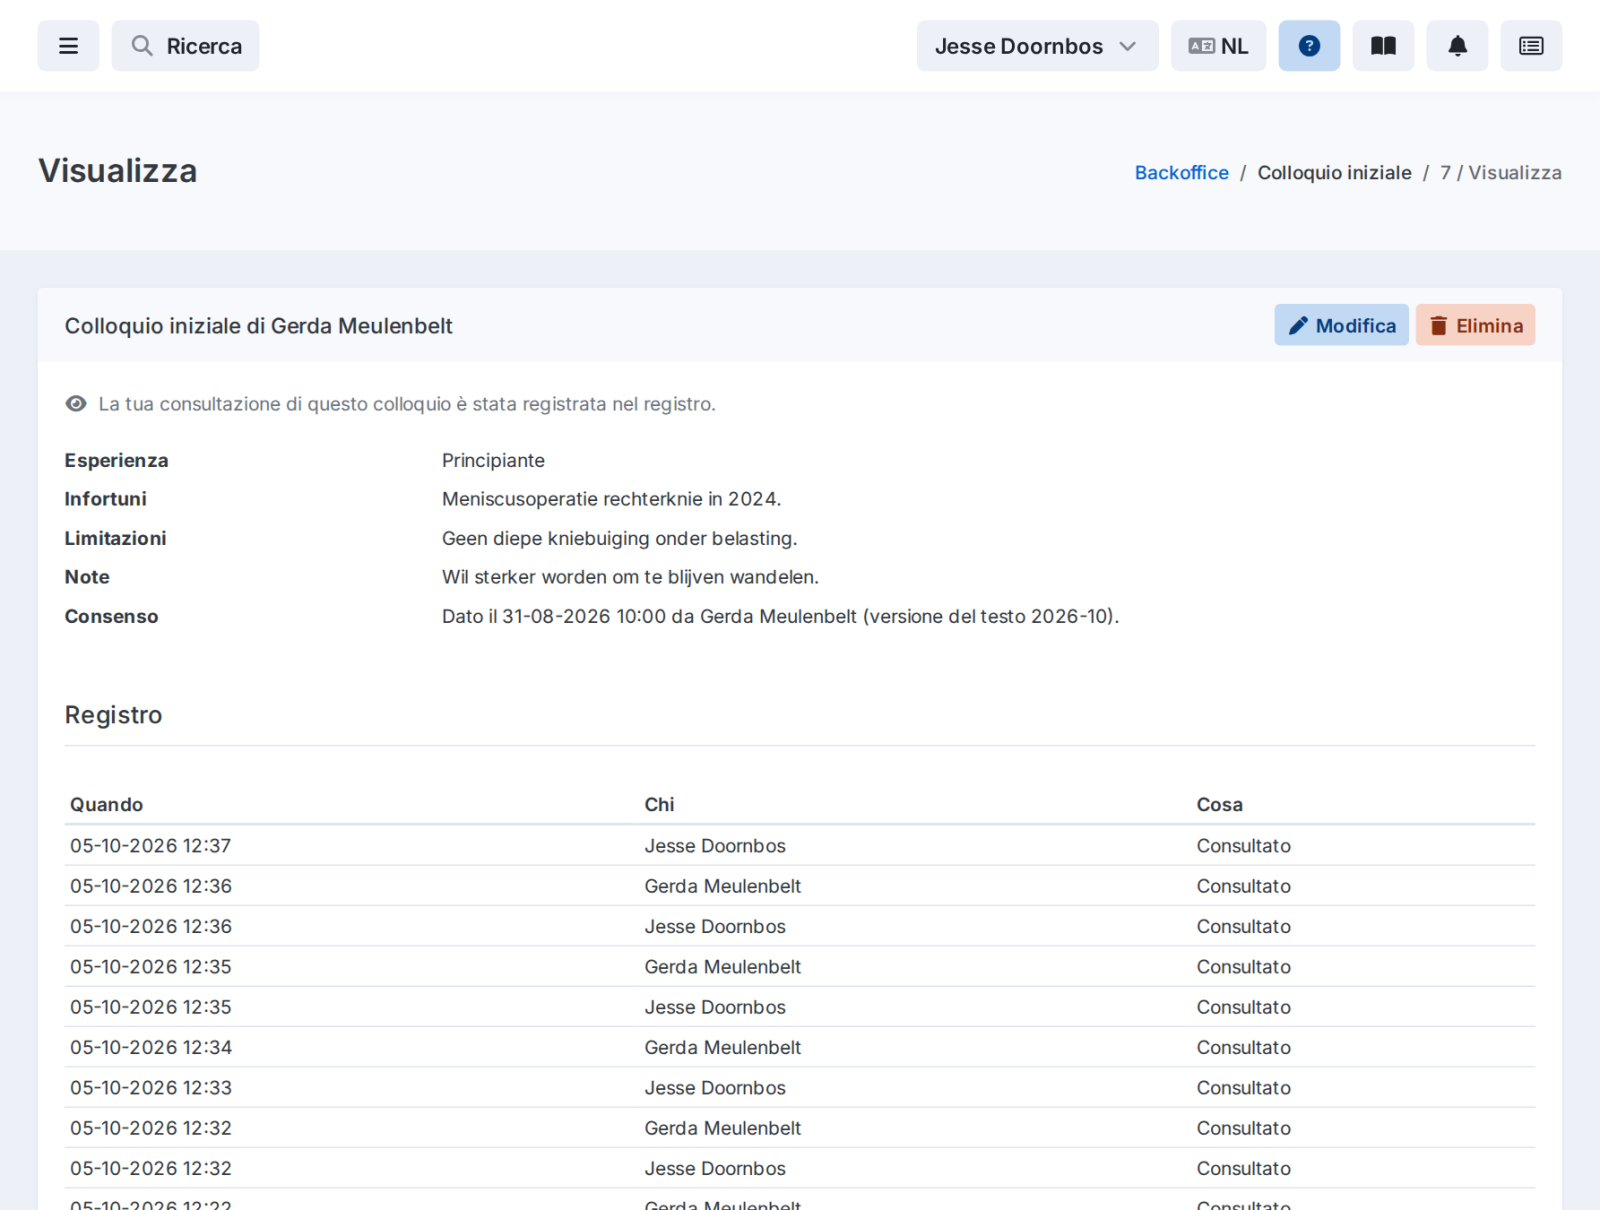
Task: Click the Chi column header
Action: [x=659, y=805]
